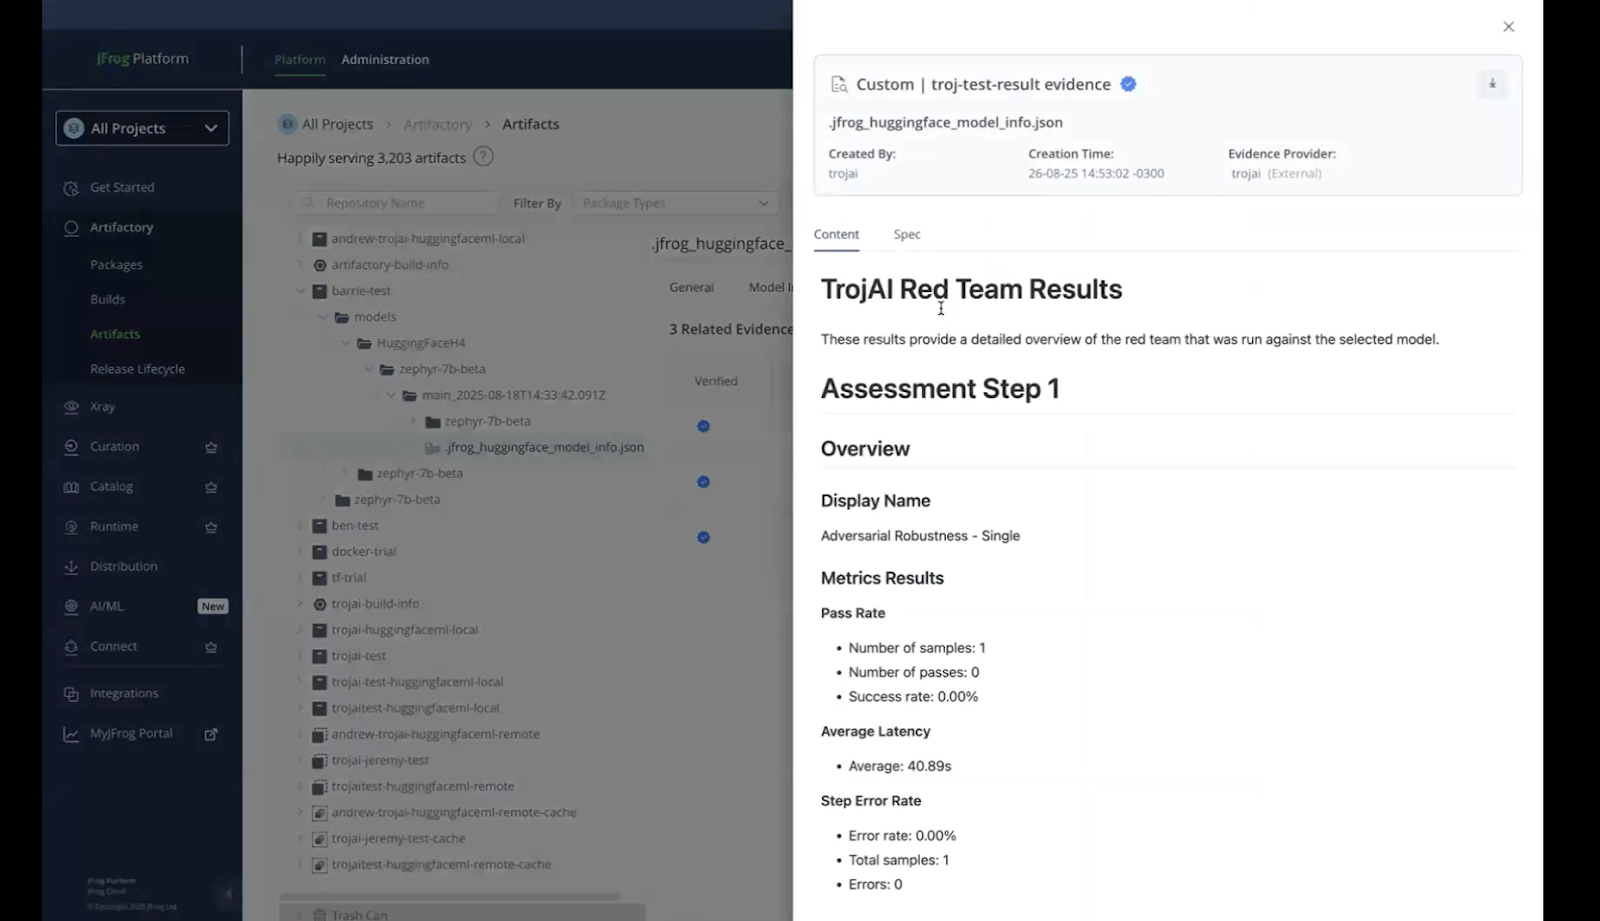Viewport: 1600px width, 921px height.
Task: Click the New badge next to AI/ML
Action: (x=213, y=606)
